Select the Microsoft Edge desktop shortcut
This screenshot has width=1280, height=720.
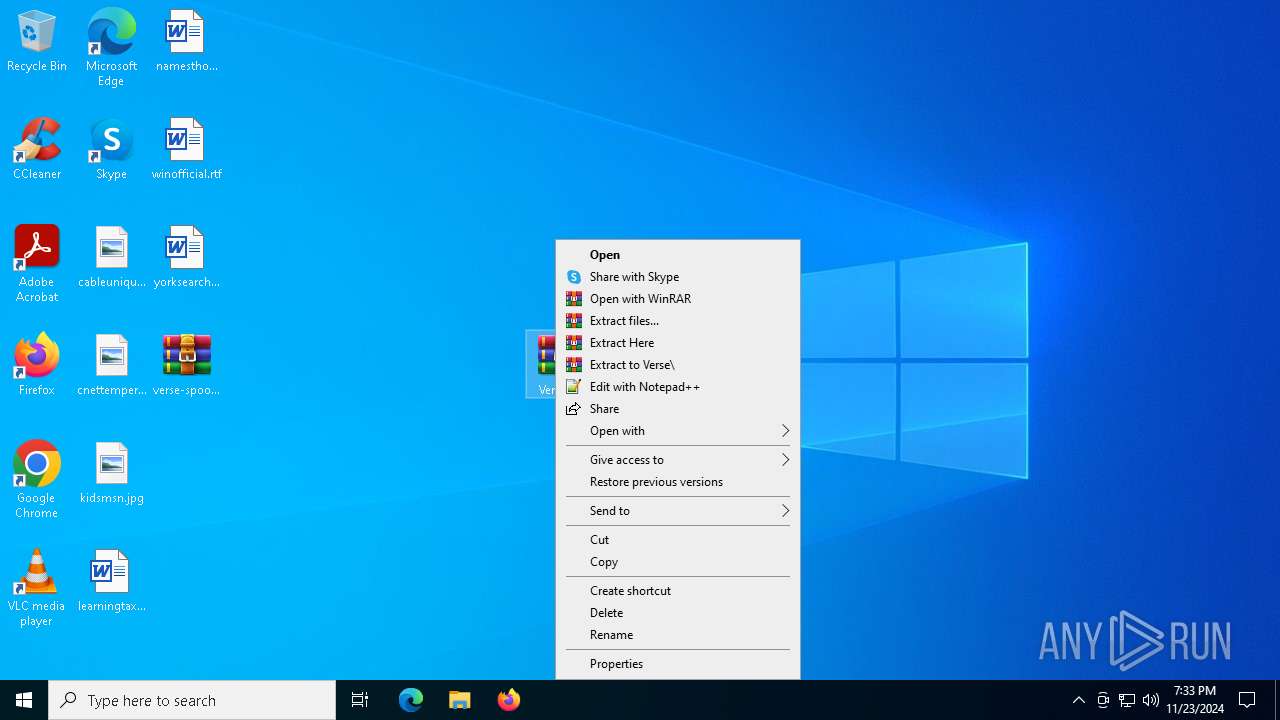[x=111, y=47]
